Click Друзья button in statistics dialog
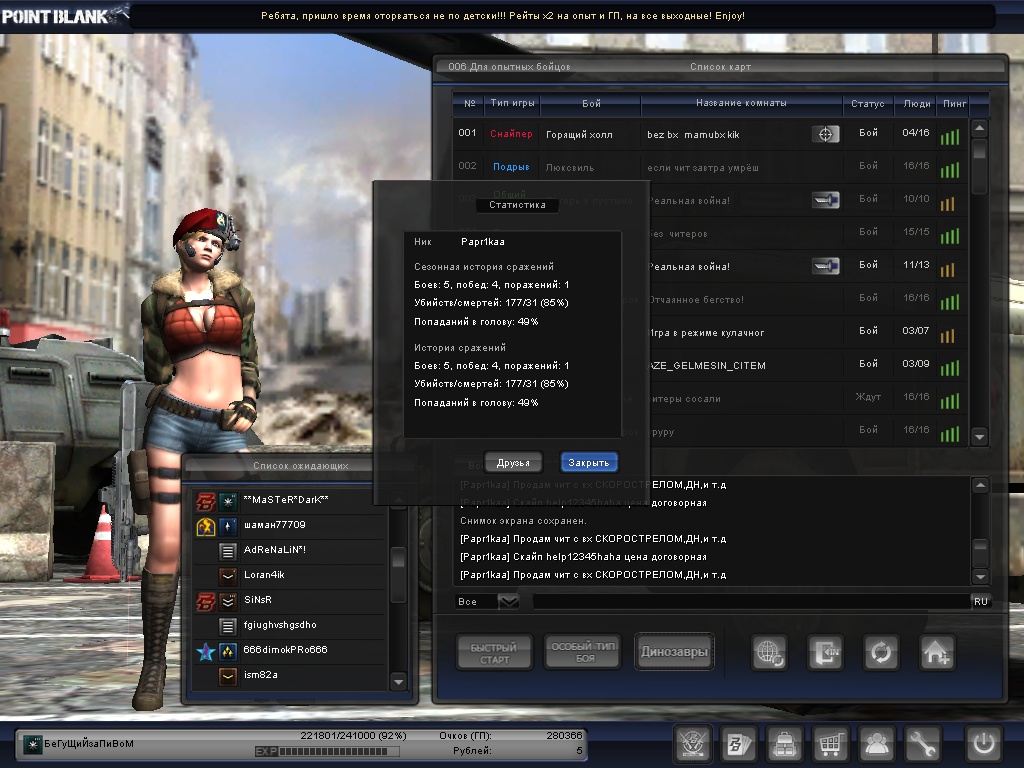The height and width of the screenshot is (768, 1024). (x=513, y=462)
